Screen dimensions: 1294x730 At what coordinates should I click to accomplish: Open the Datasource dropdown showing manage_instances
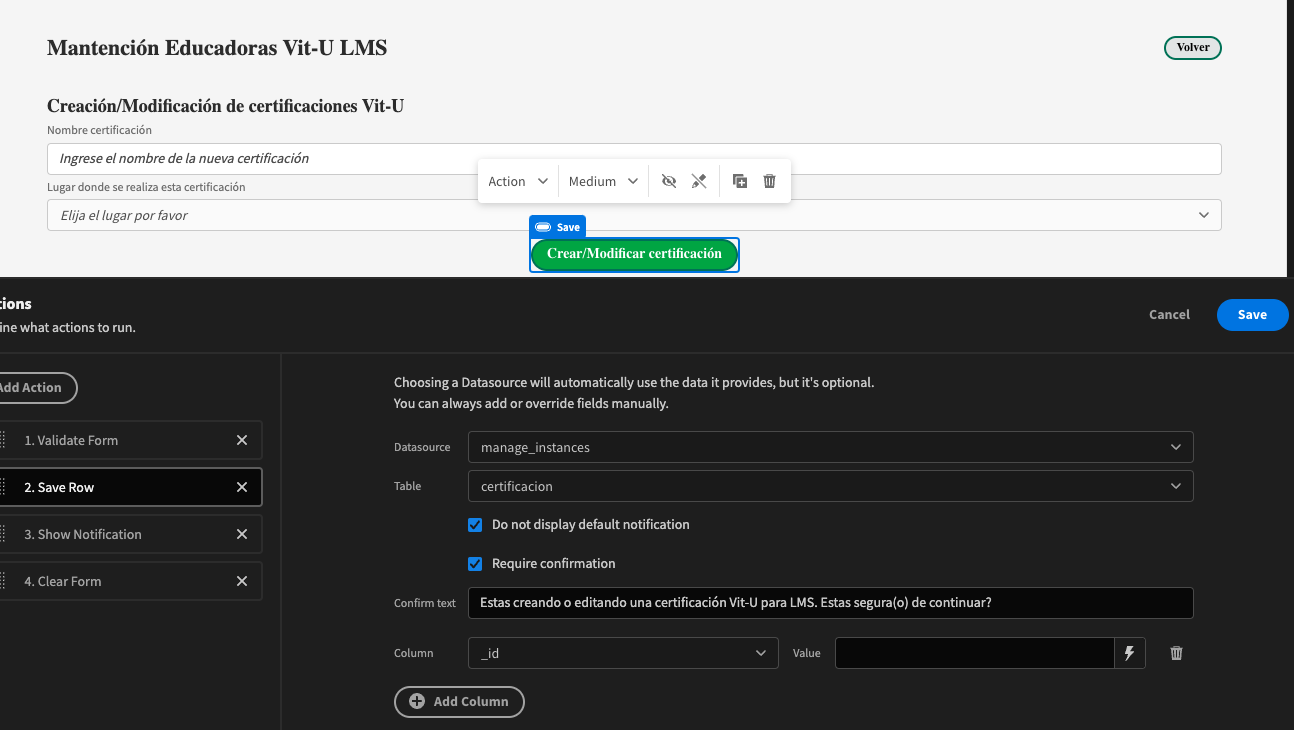pos(830,447)
